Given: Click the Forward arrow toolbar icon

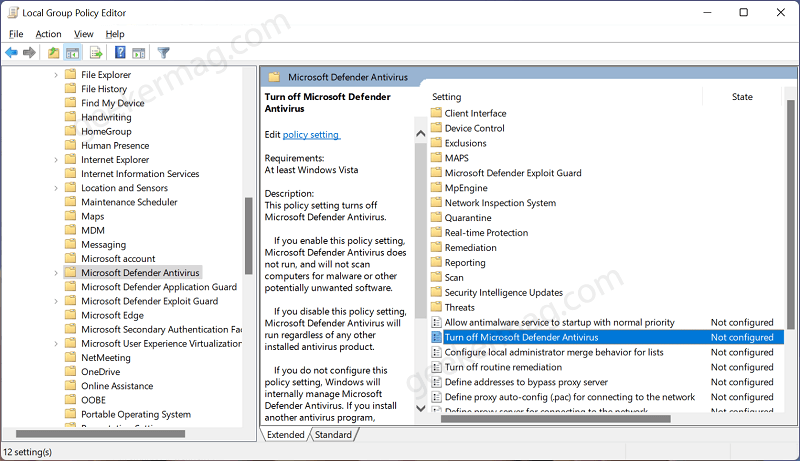Looking at the screenshot, I should click(x=30, y=53).
